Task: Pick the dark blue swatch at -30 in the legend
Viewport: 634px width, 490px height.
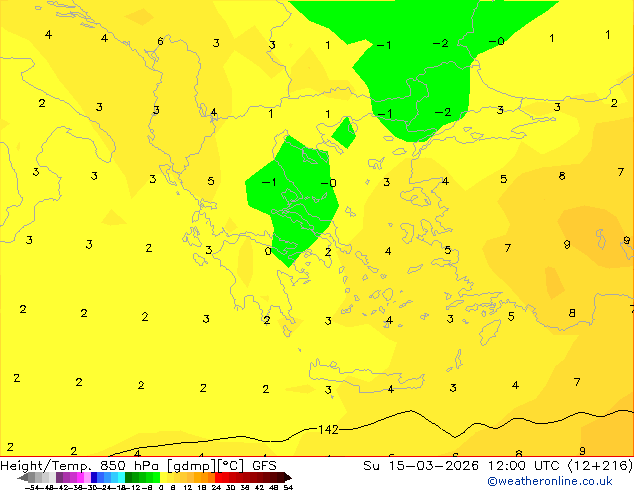Action: (x=94, y=477)
